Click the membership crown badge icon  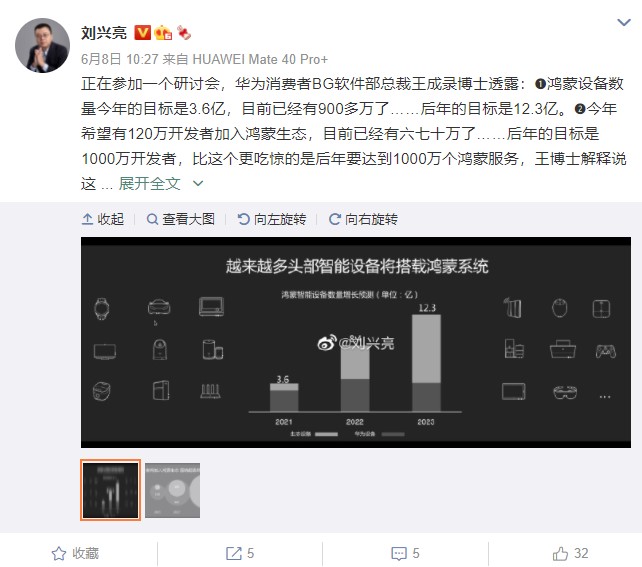point(163,33)
